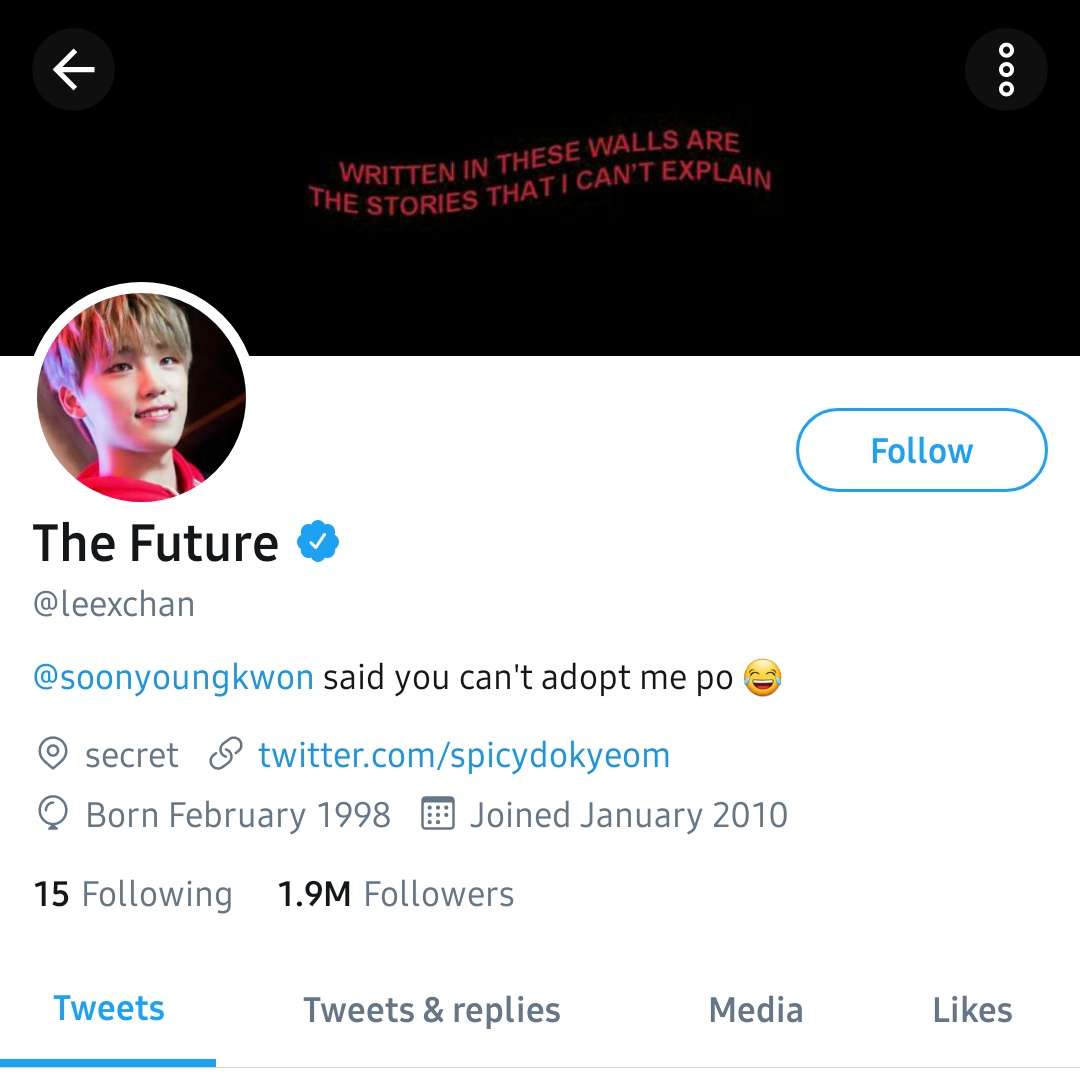This screenshot has width=1080, height=1084.
Task: Open the profile picture
Action: coord(142,396)
